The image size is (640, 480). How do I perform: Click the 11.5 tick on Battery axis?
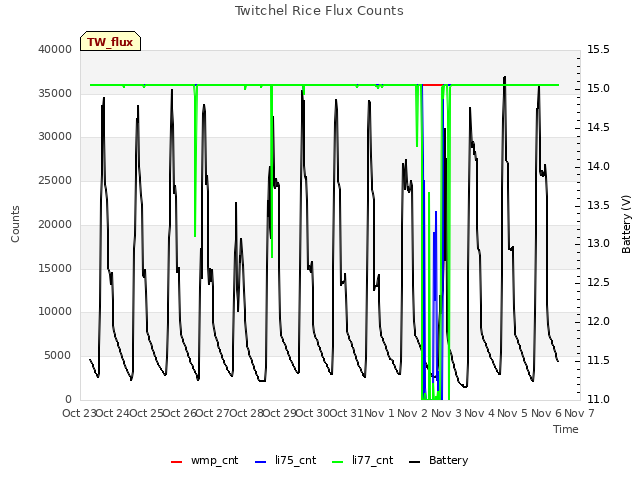598,360
